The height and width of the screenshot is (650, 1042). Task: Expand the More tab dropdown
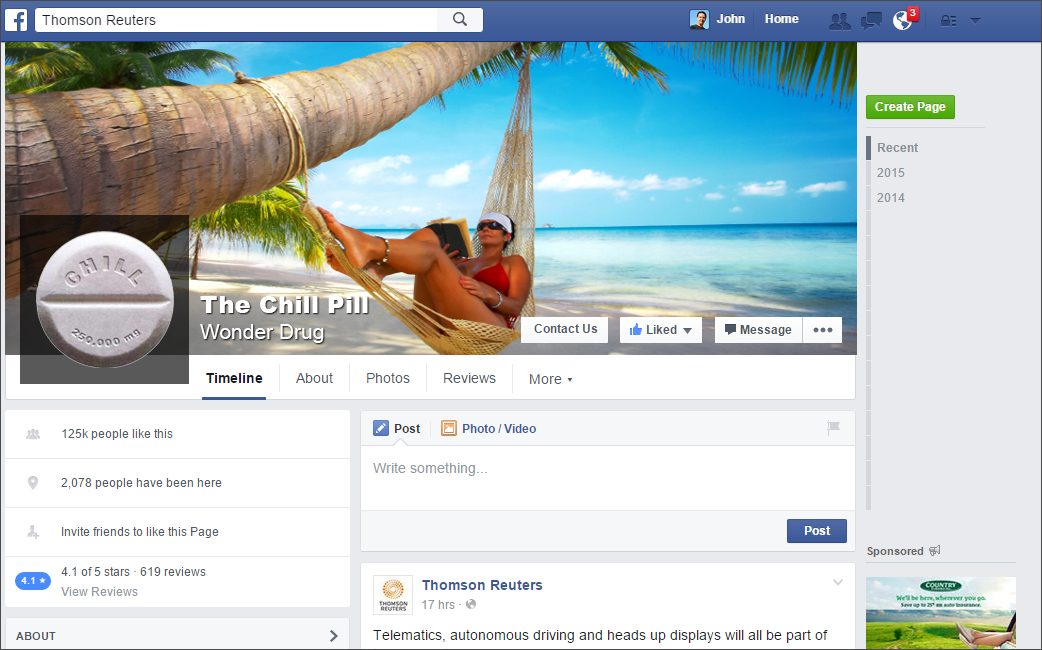click(x=550, y=379)
